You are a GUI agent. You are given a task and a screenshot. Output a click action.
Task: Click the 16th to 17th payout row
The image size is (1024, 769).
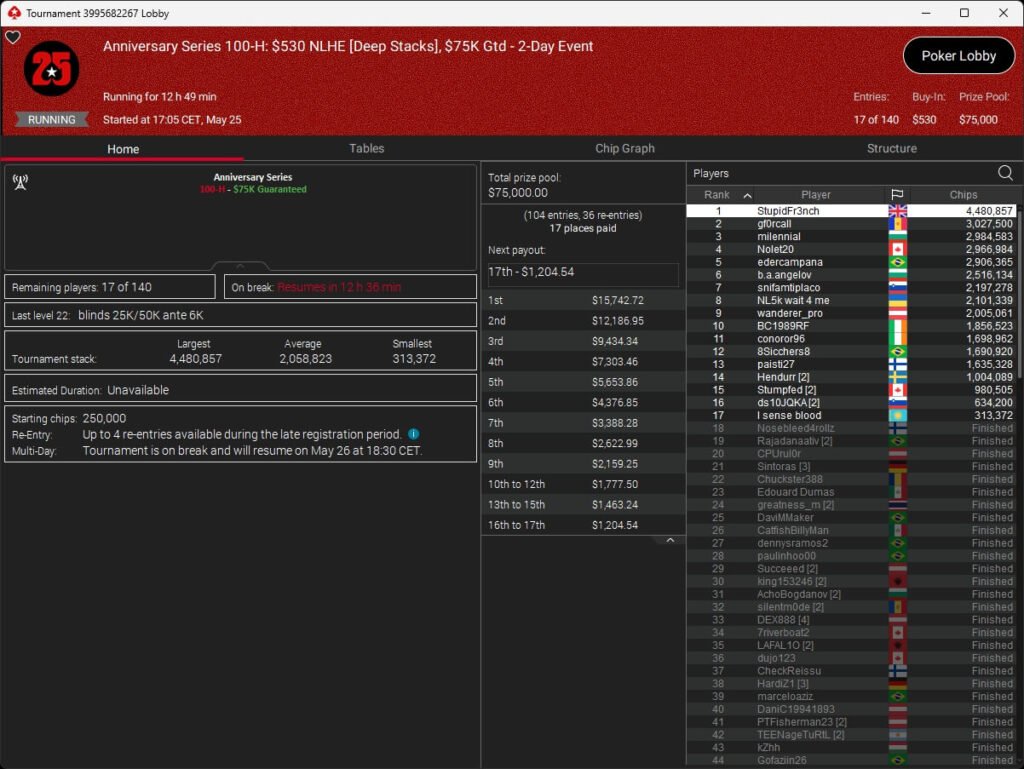pos(583,525)
